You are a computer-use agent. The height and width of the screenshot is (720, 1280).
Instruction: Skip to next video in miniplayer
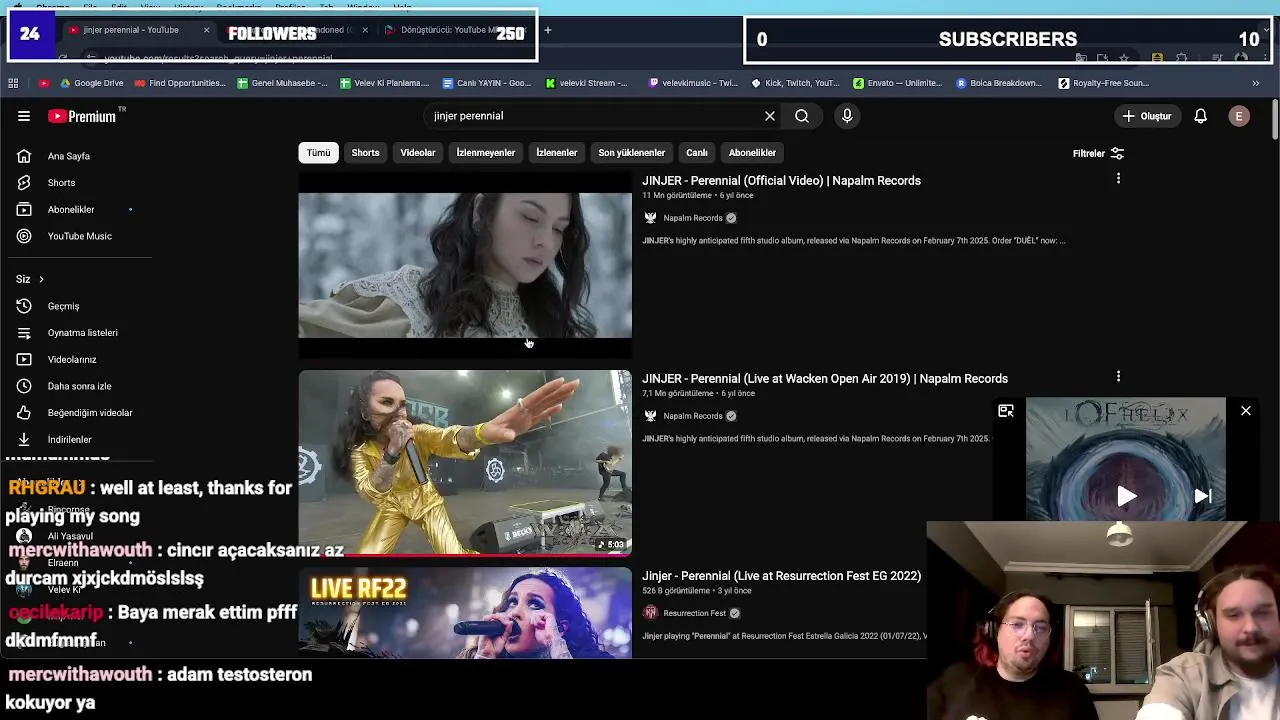1203,496
